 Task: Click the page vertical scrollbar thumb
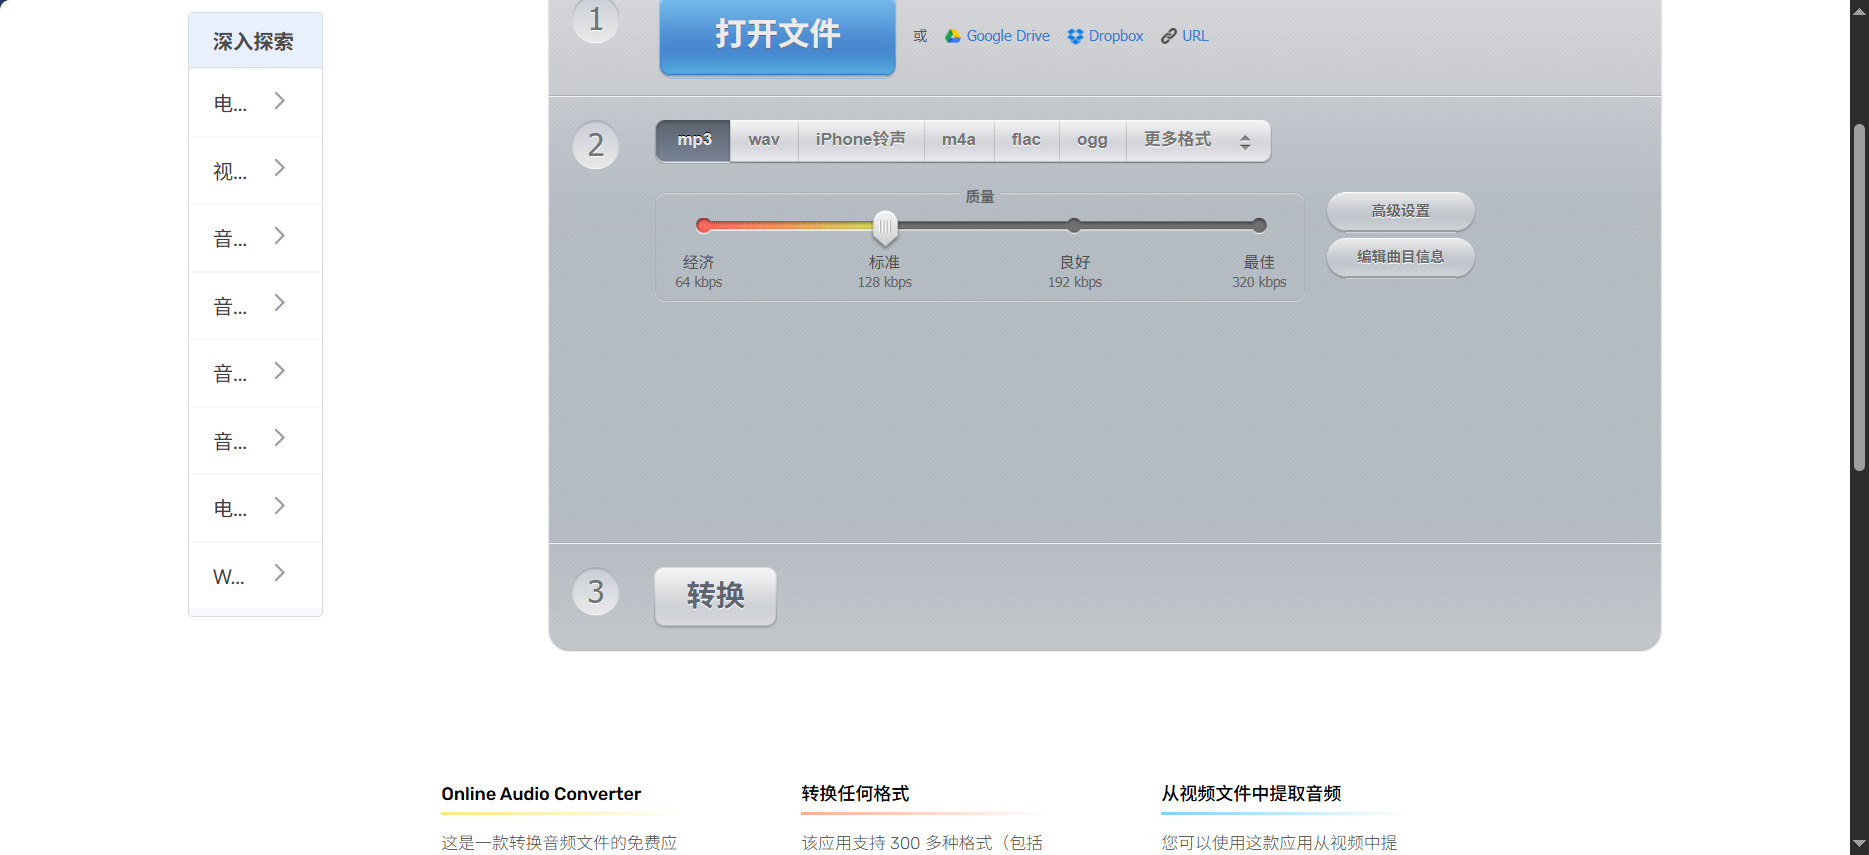coord(1859,297)
